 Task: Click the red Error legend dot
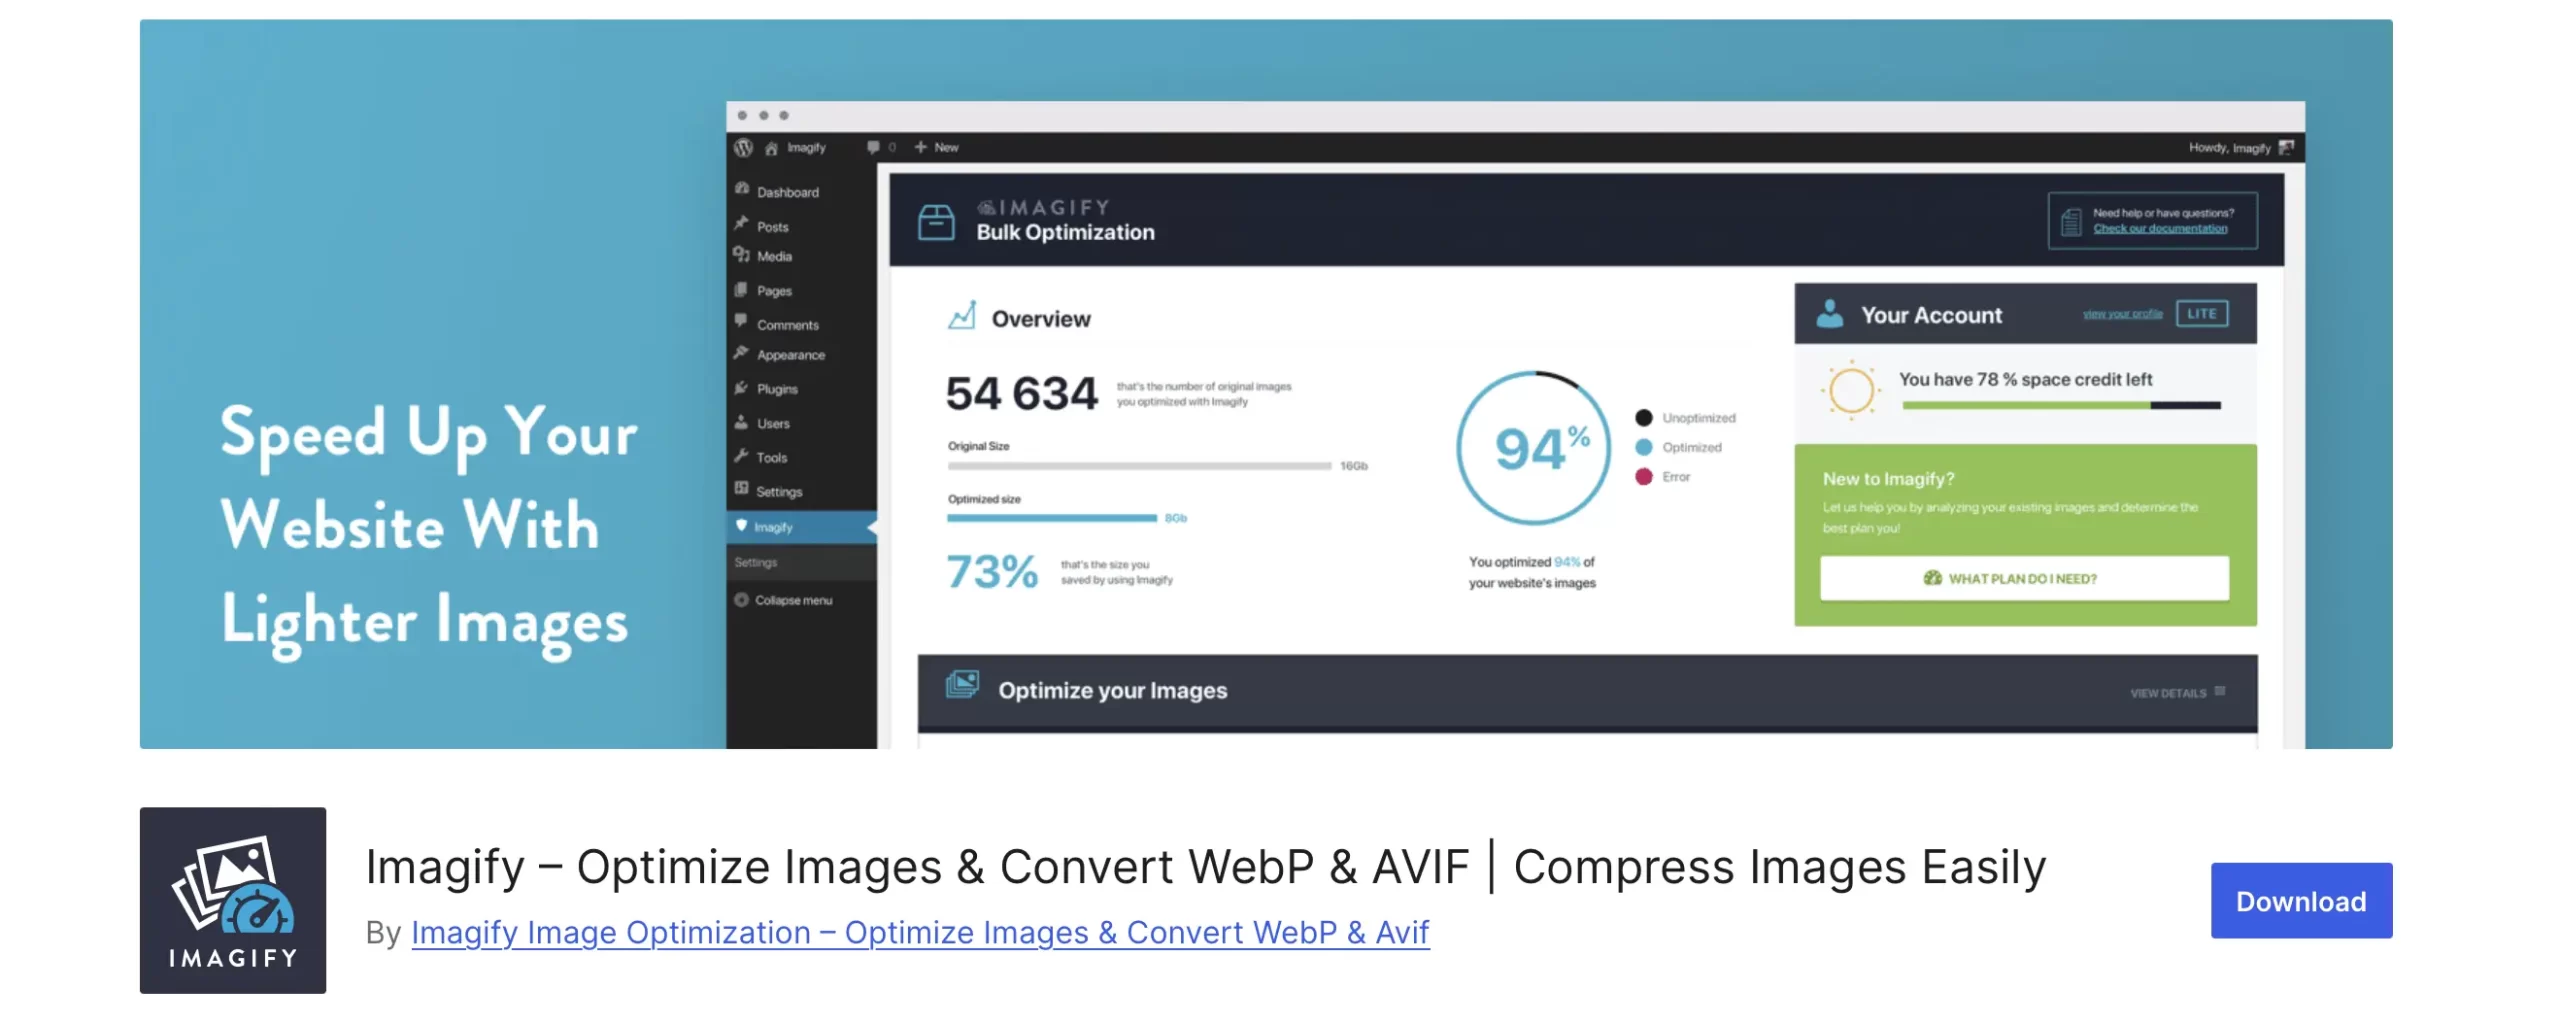coord(1643,476)
